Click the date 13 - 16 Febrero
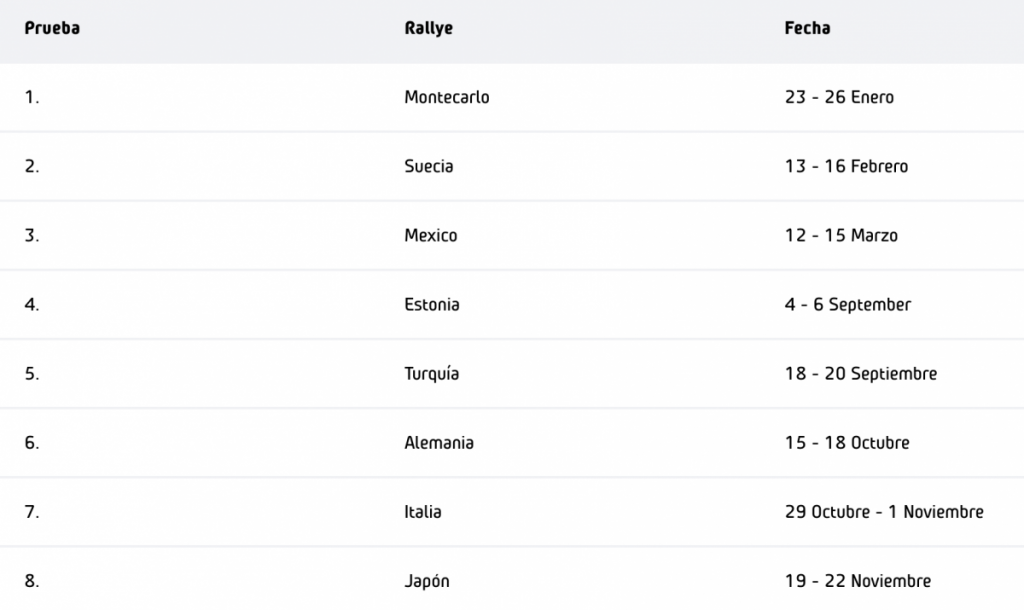This screenshot has height=610, width=1024. point(846,166)
